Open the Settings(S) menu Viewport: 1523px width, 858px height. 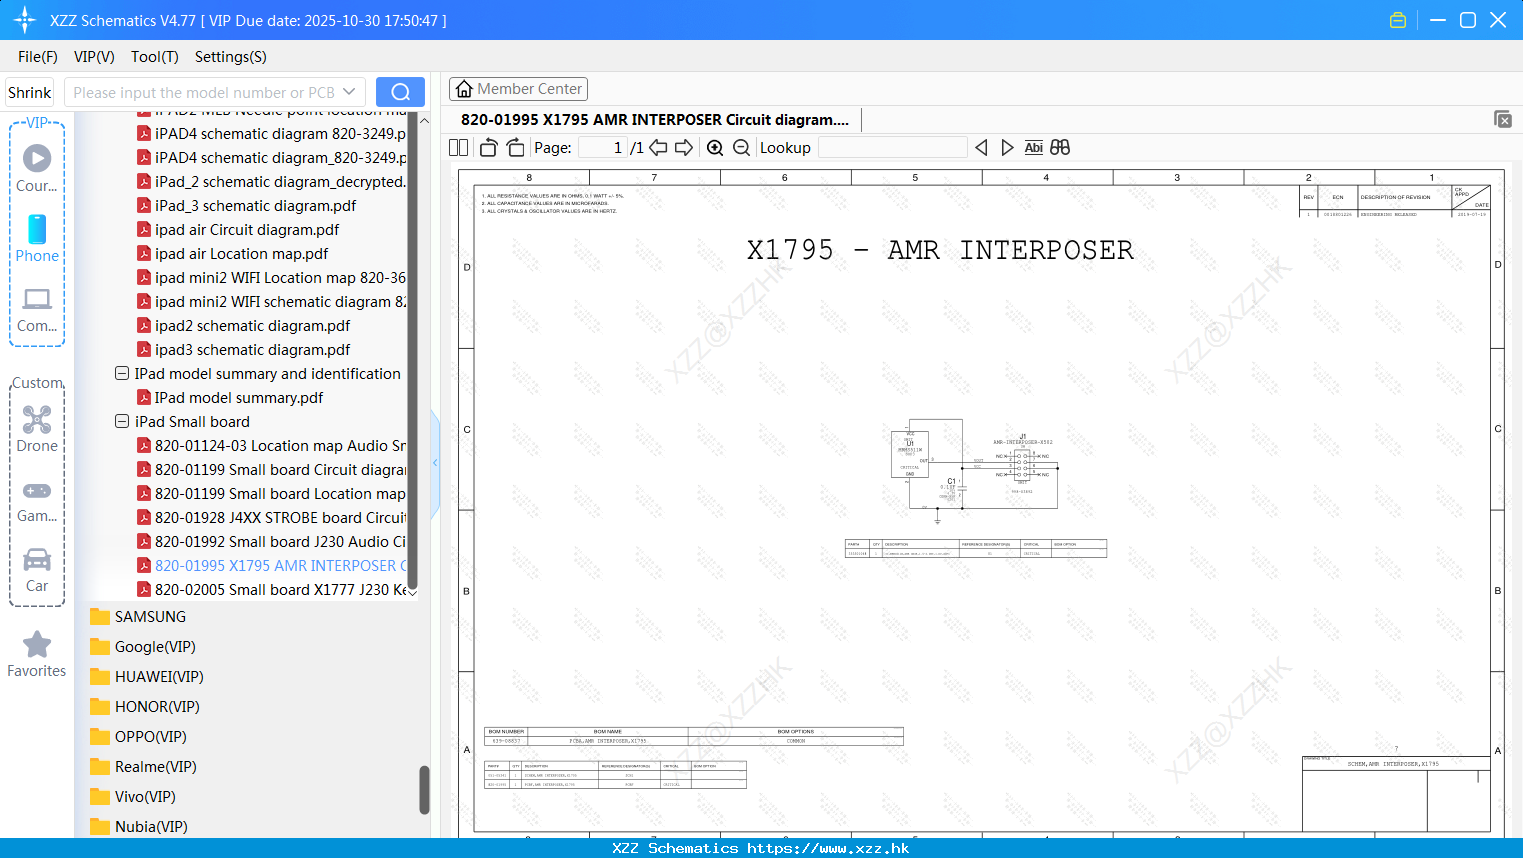[231, 57]
